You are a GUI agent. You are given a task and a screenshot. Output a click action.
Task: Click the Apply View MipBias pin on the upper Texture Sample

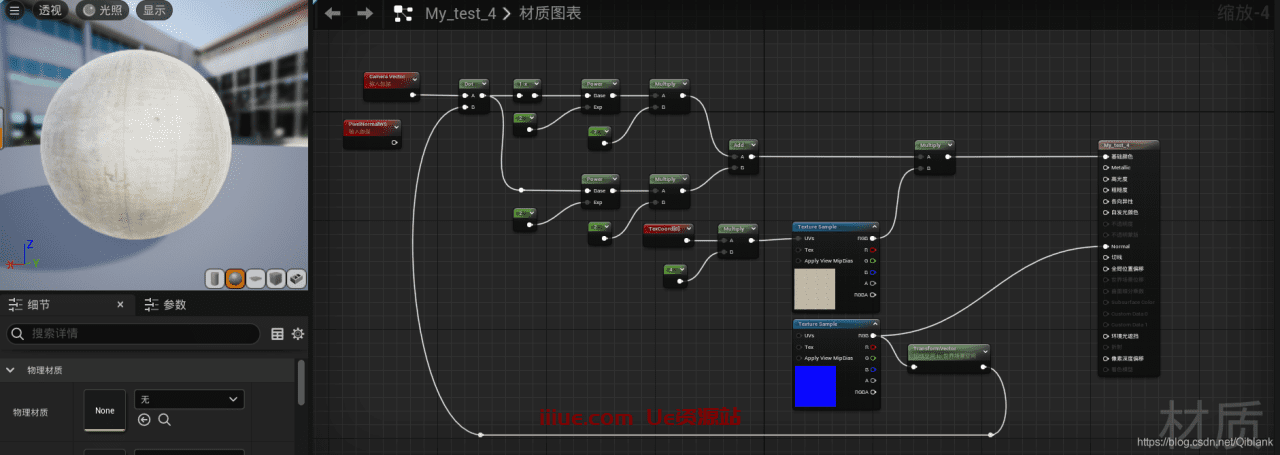click(x=799, y=261)
